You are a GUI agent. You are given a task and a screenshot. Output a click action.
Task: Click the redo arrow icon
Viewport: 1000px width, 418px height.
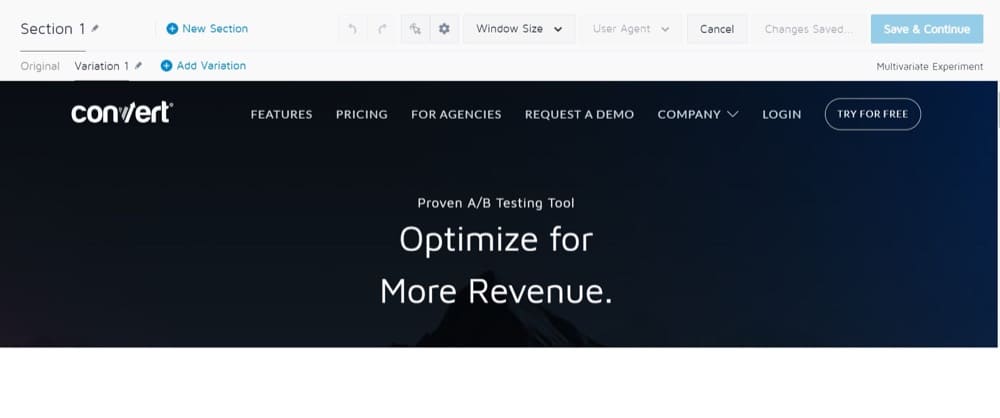(x=382, y=29)
